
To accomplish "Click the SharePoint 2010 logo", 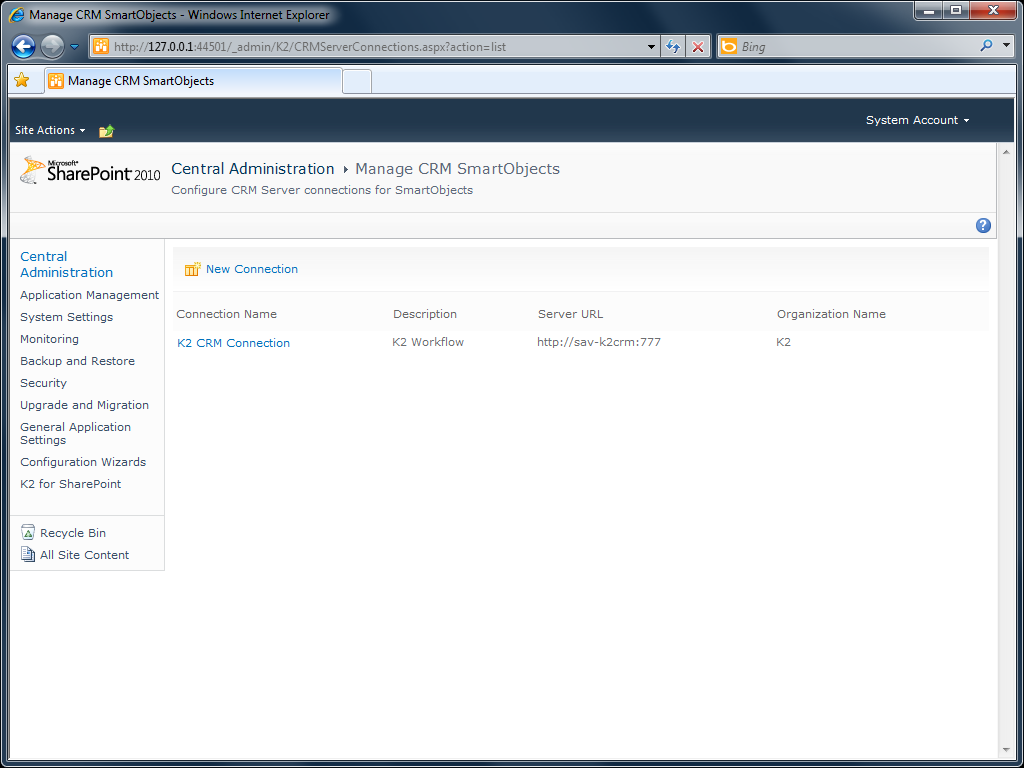I will click(90, 170).
